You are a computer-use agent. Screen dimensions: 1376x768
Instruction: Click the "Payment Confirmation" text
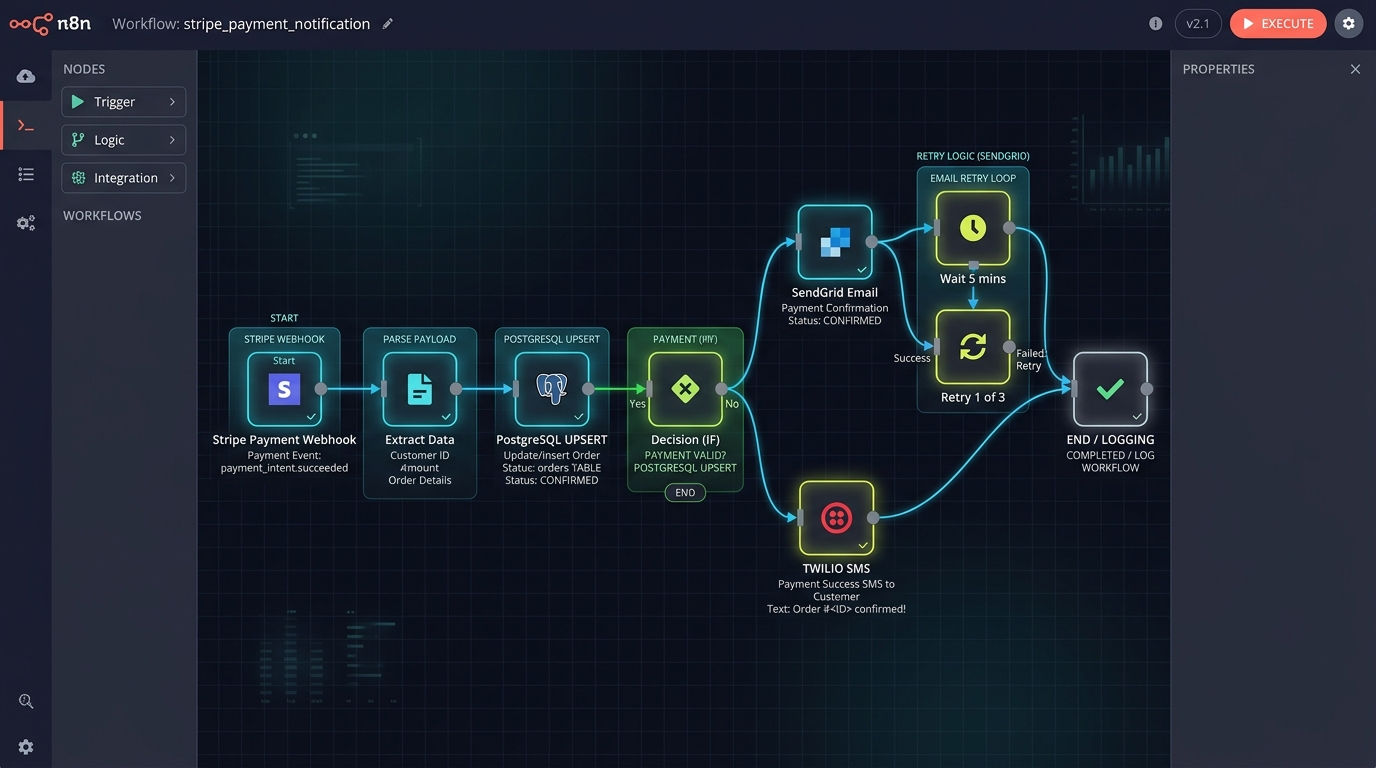(835, 308)
